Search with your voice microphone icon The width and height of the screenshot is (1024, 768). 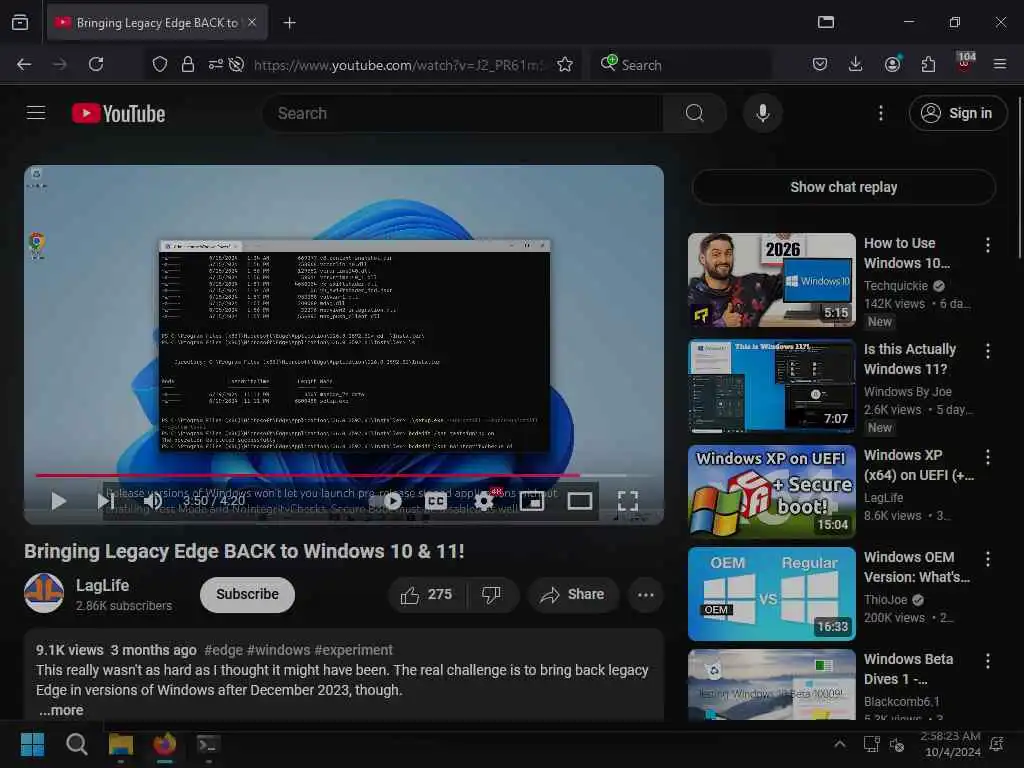tap(762, 113)
